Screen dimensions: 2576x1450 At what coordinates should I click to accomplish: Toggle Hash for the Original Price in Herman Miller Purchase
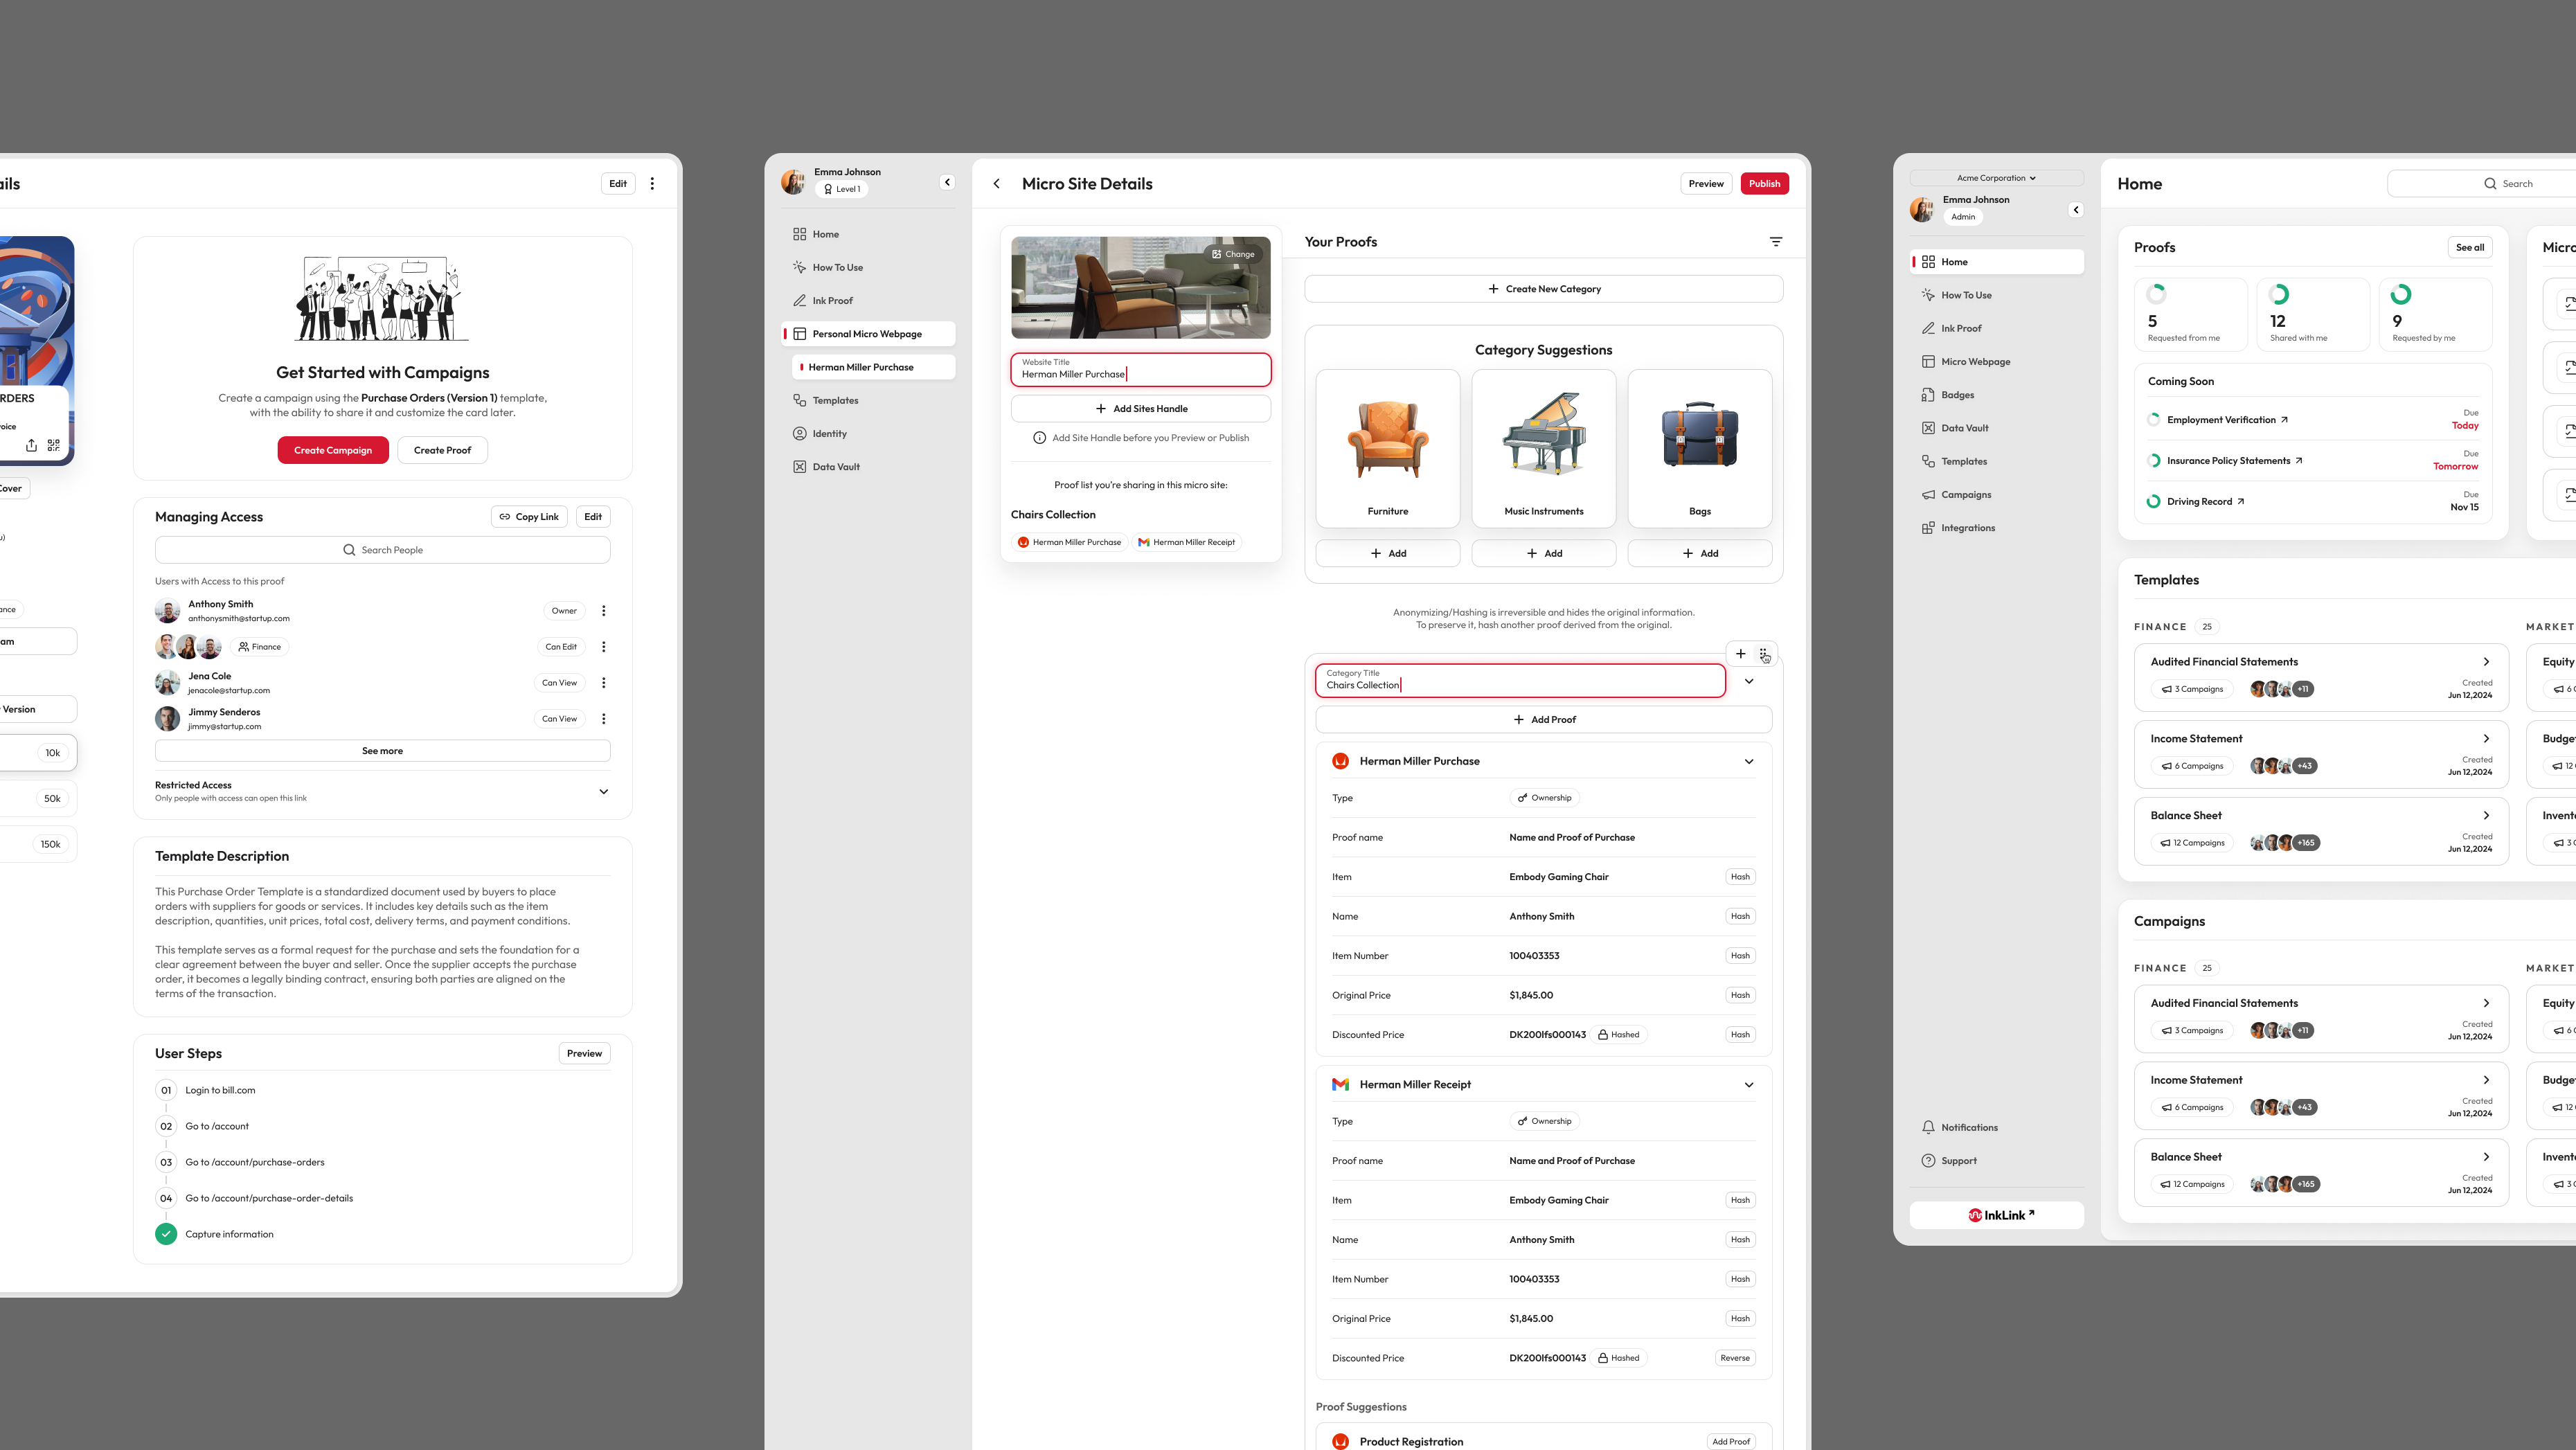pos(1739,995)
